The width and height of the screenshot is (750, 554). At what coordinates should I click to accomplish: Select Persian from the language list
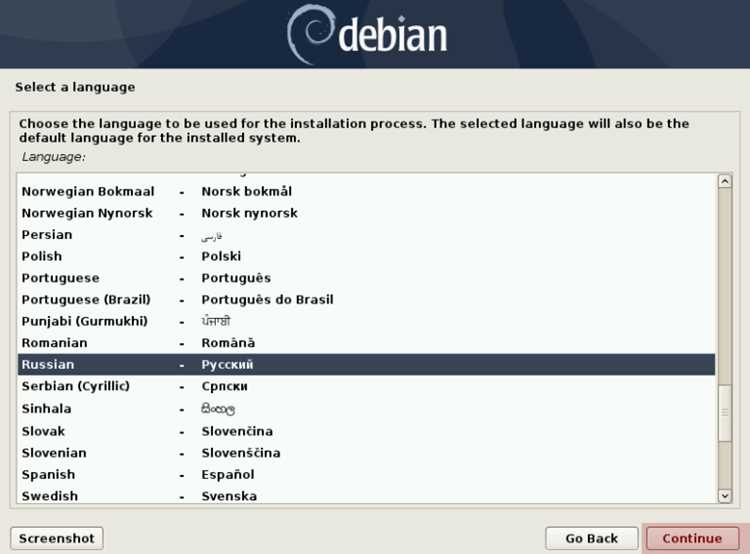(x=366, y=235)
